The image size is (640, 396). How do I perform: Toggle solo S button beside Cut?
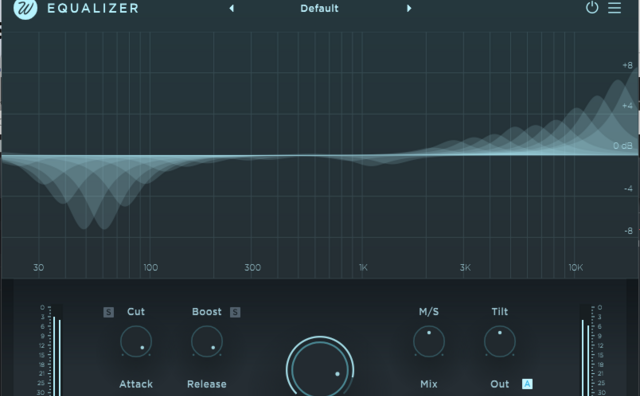tap(109, 312)
